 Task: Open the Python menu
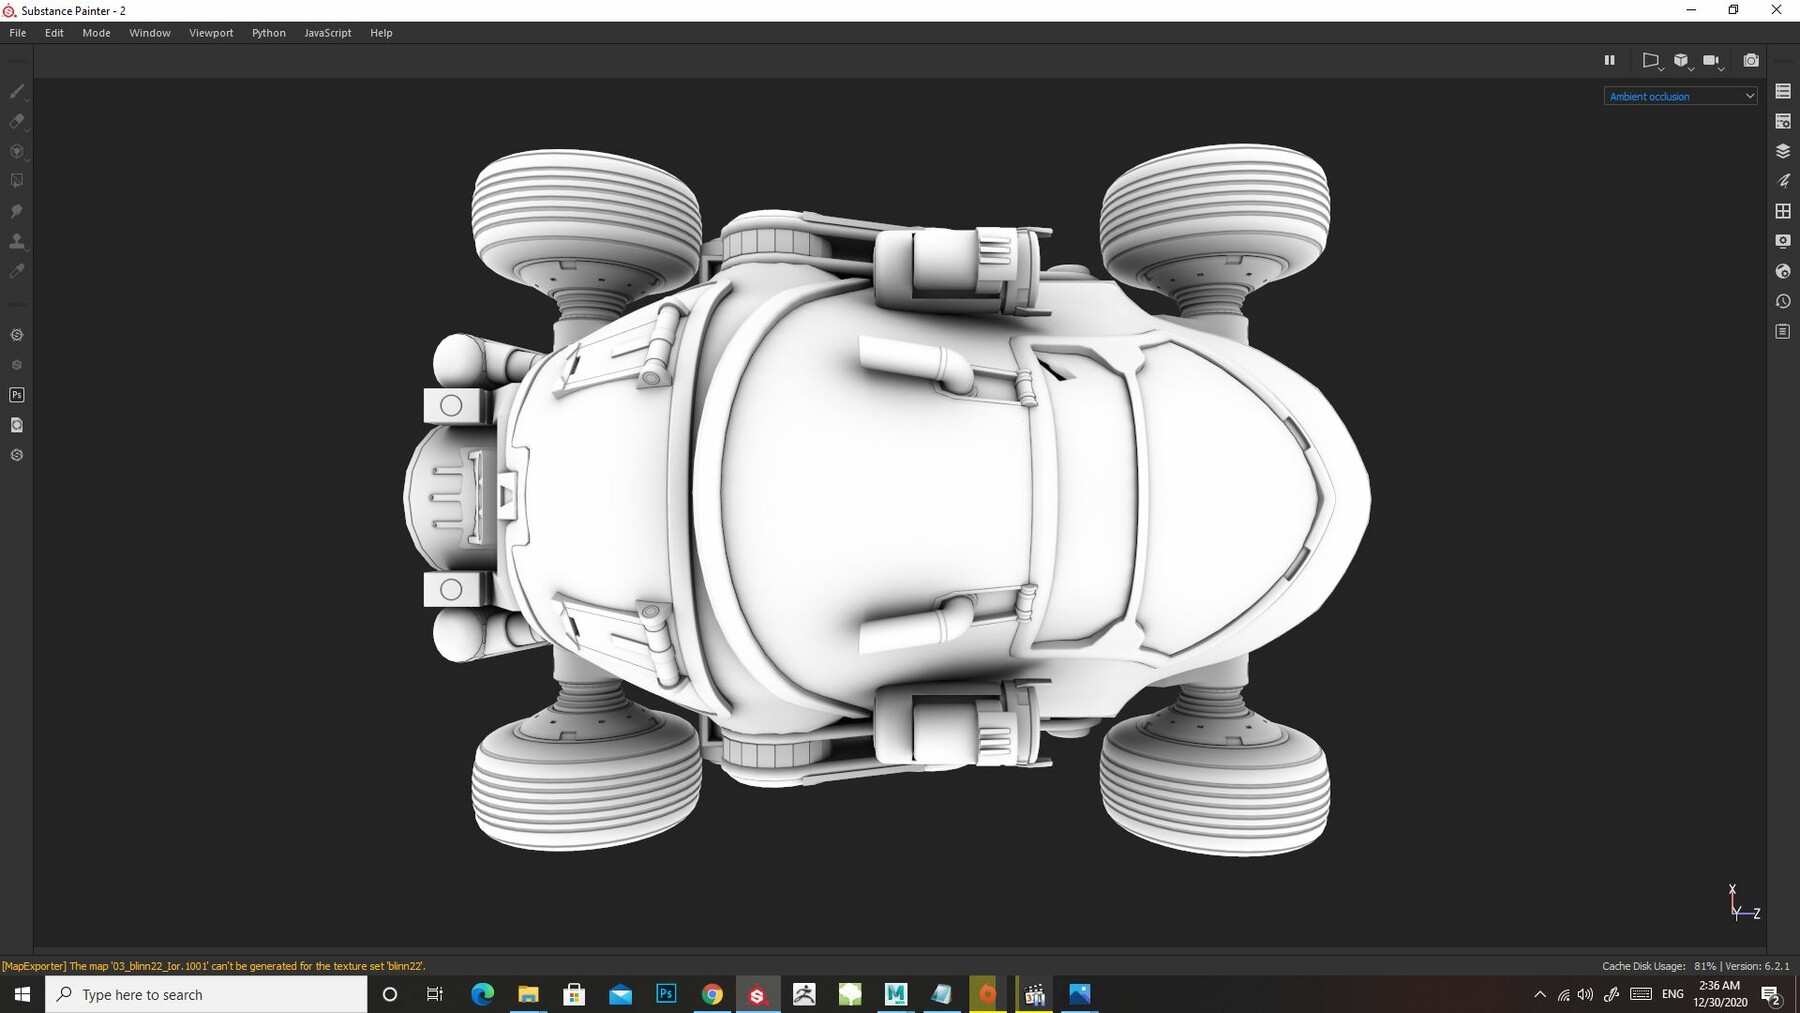(x=268, y=32)
